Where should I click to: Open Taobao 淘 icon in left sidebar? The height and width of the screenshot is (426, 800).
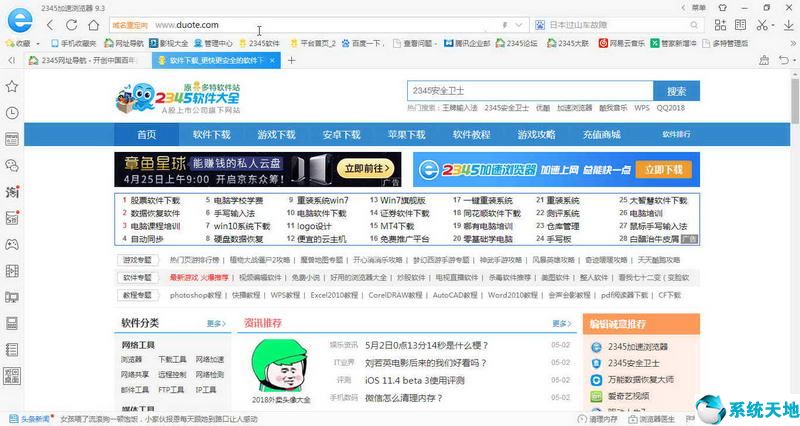[12, 192]
